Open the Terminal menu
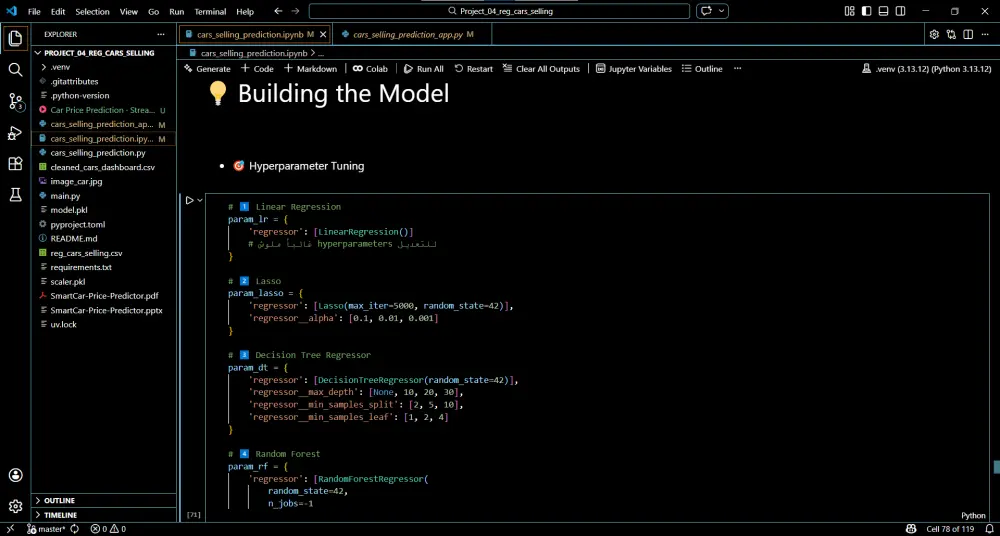 click(210, 11)
